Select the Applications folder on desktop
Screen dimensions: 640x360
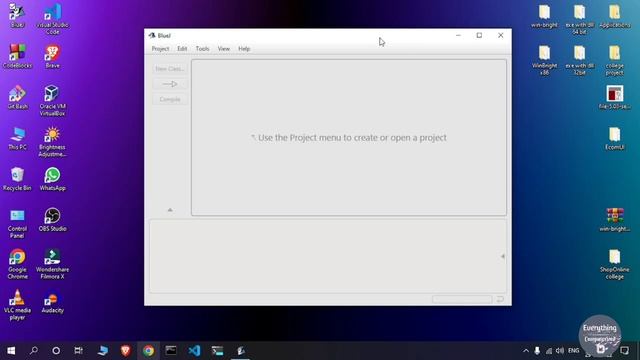tap(615, 16)
